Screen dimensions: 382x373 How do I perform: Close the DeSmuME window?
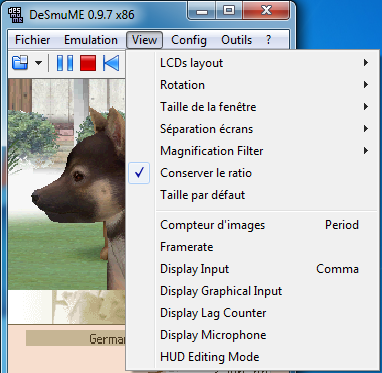coord(266,11)
